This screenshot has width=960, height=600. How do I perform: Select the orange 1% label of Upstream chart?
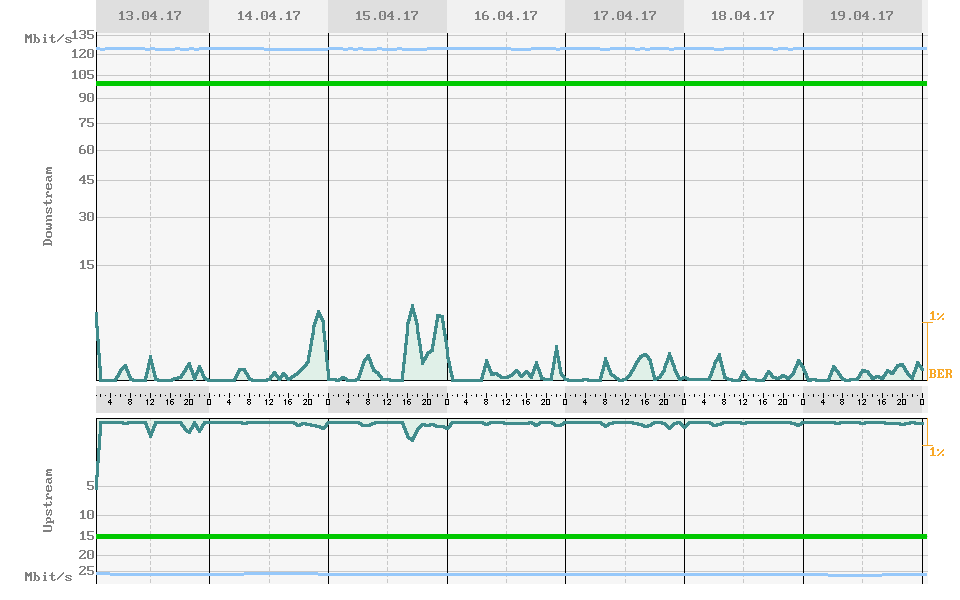pyautogui.click(x=937, y=452)
